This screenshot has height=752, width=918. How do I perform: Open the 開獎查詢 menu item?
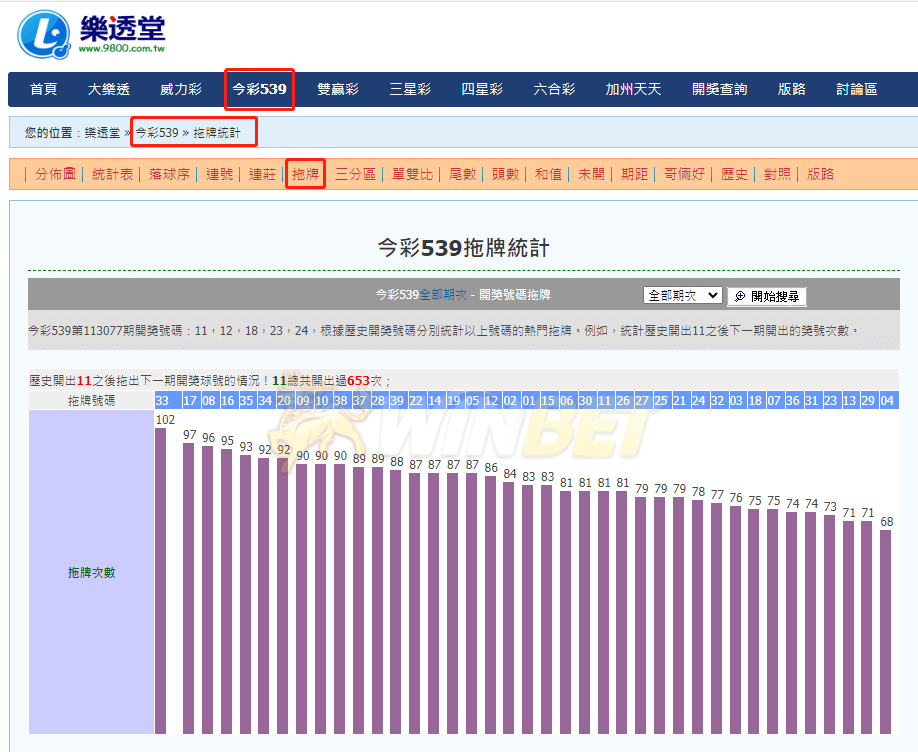(720, 89)
